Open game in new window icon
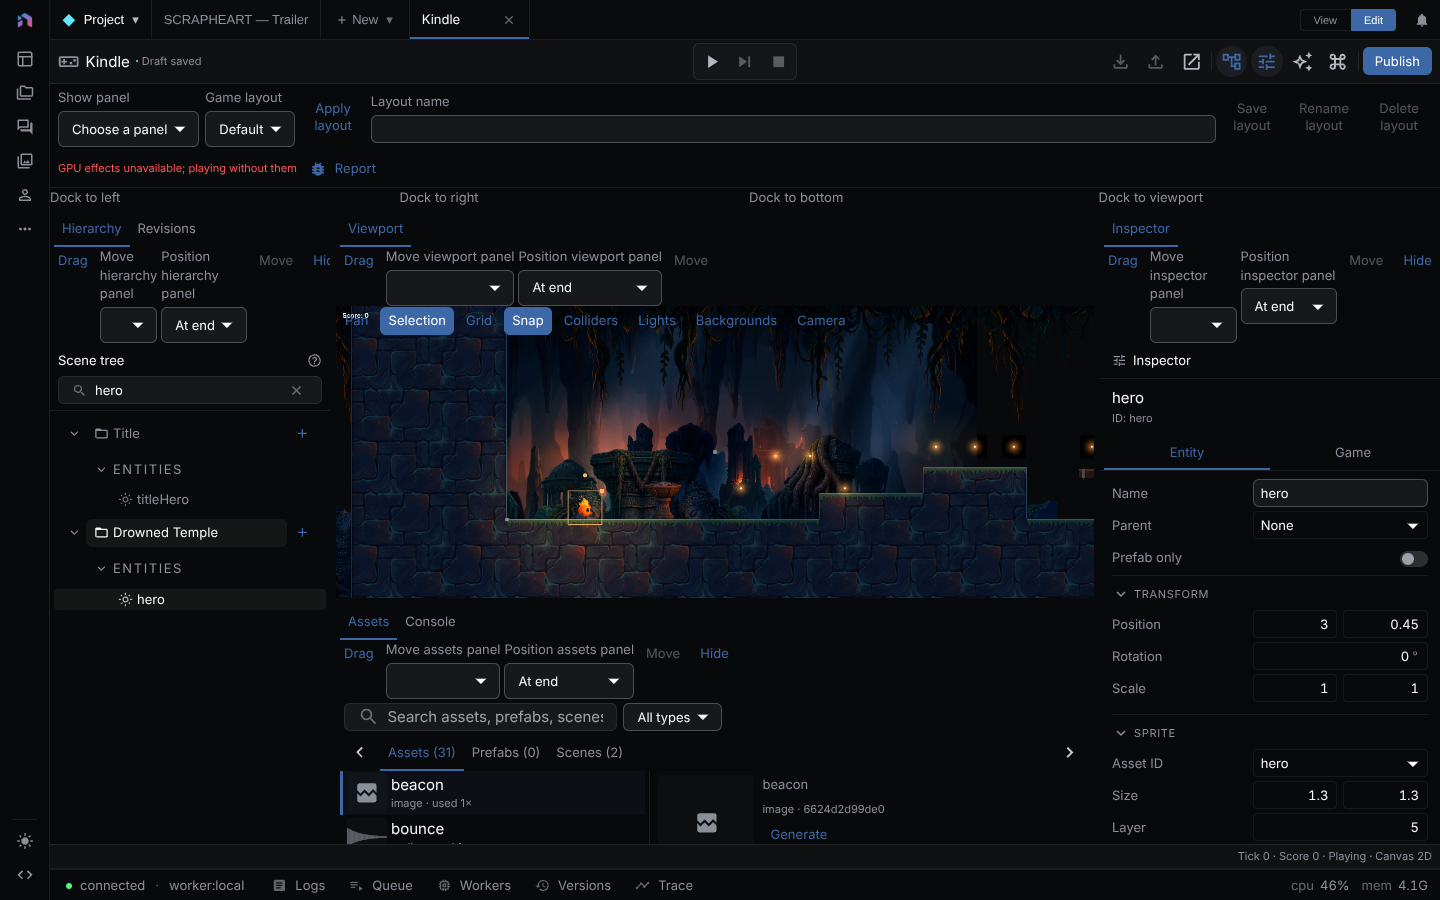Image resolution: width=1440 pixels, height=900 pixels. pyautogui.click(x=1191, y=62)
